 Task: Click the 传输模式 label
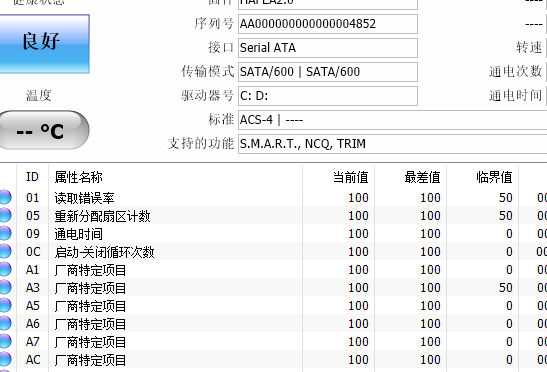(x=208, y=72)
